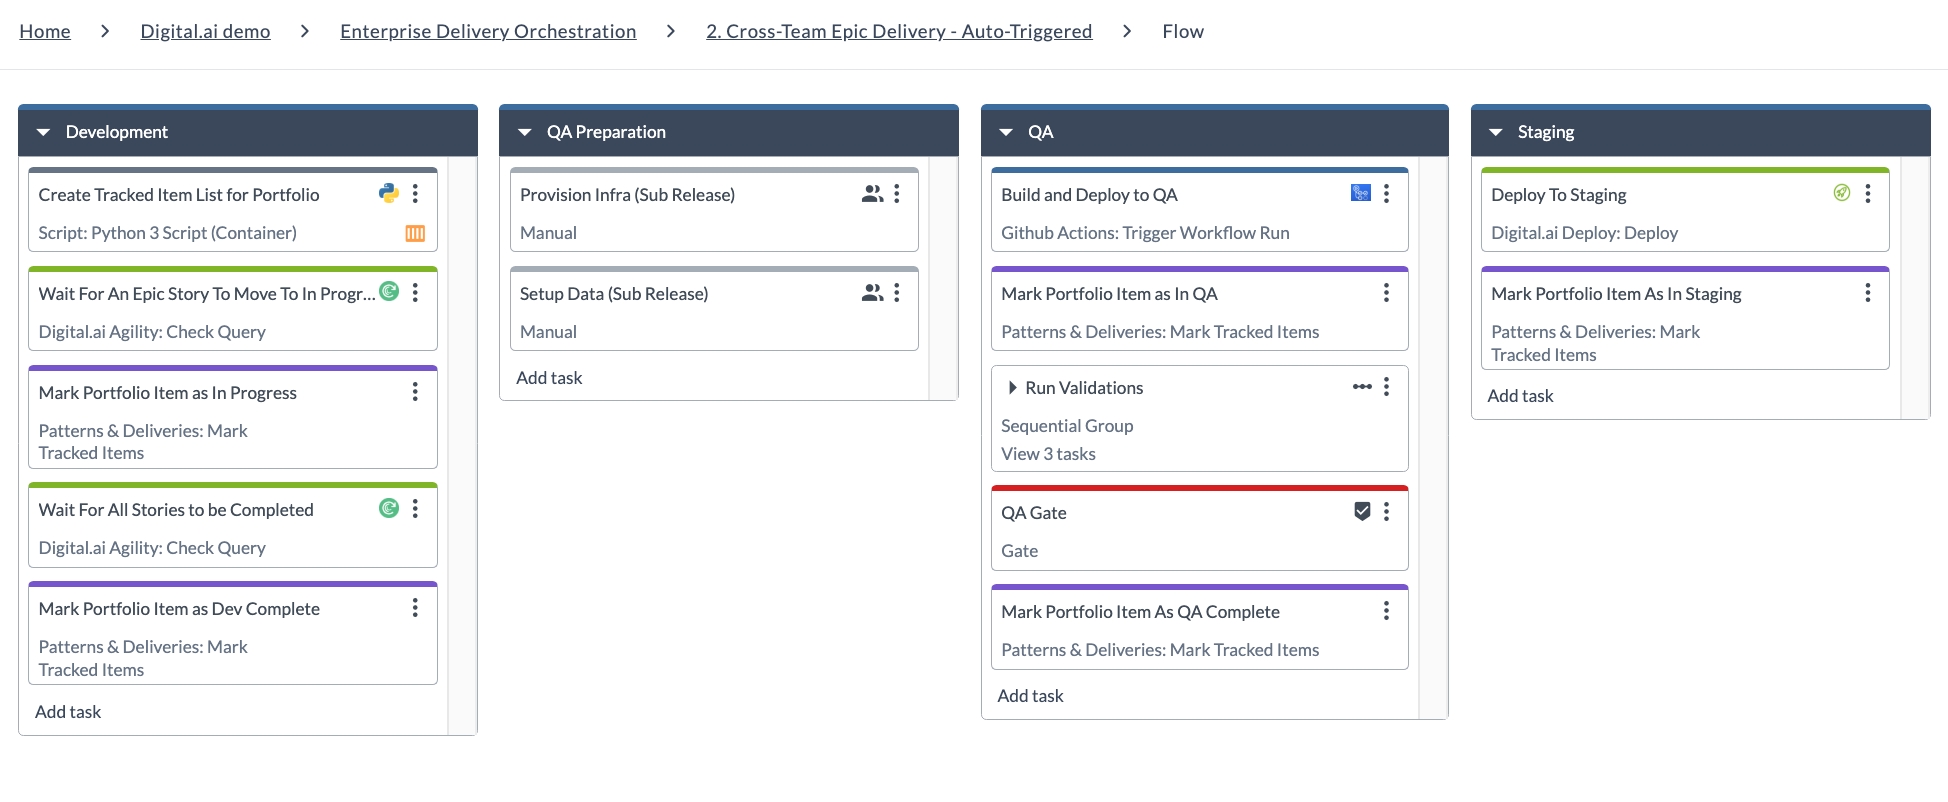Expand the Run Validations sequential group
The height and width of the screenshot is (802, 1948).
(x=1012, y=388)
